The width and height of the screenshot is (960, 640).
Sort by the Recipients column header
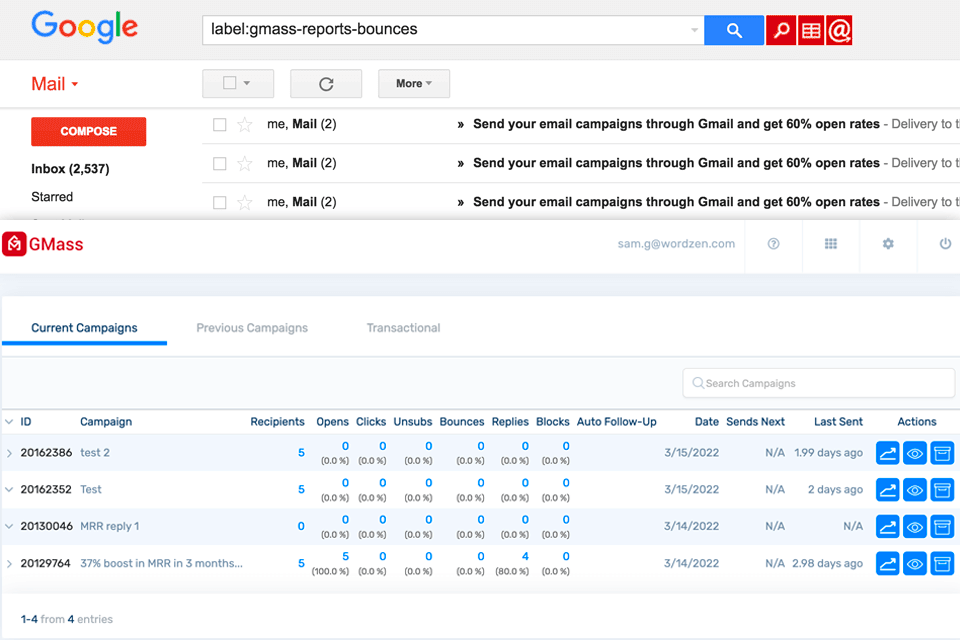coord(277,422)
